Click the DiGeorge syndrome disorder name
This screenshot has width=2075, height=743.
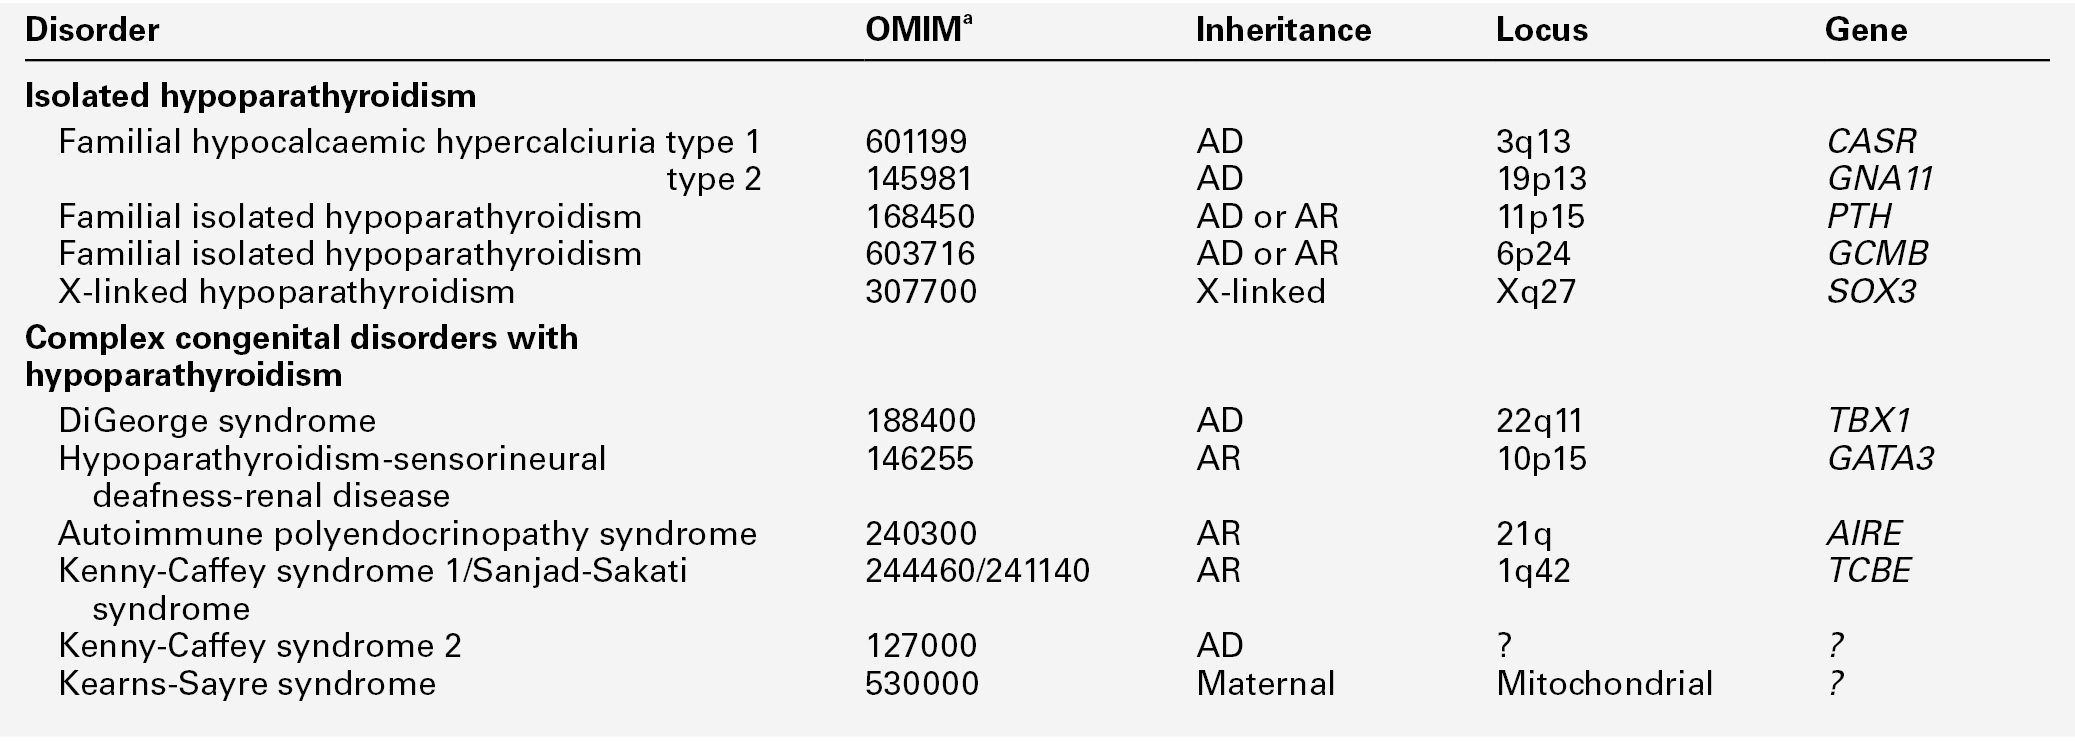217,421
